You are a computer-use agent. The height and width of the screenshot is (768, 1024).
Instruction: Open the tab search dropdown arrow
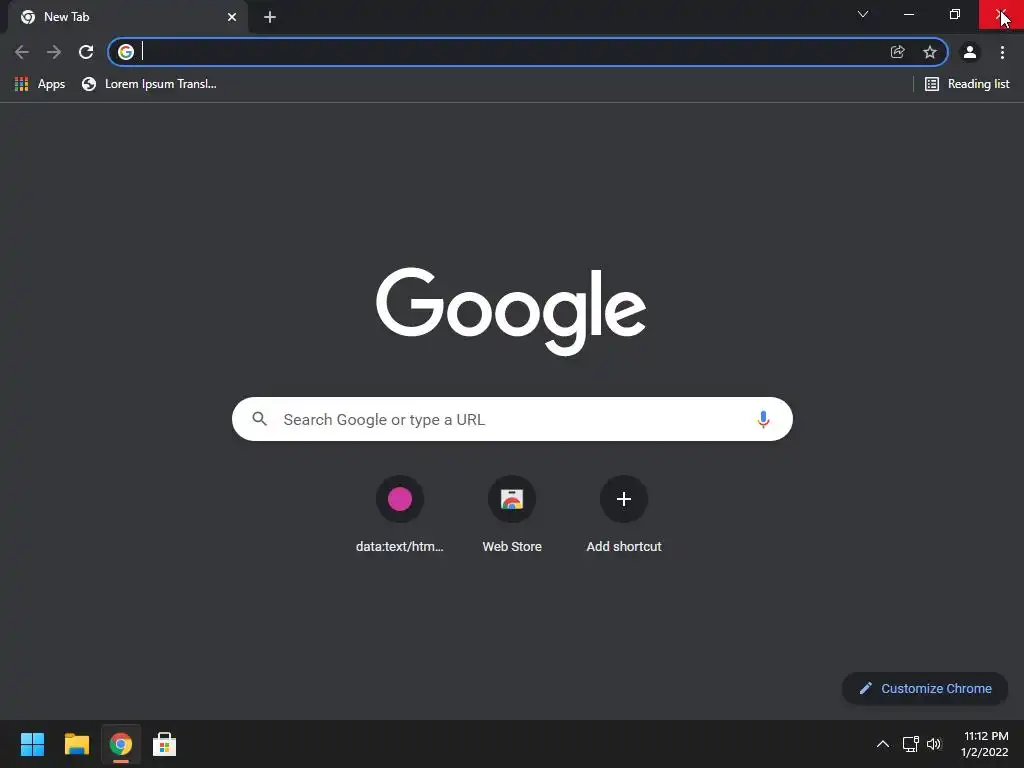point(863,14)
